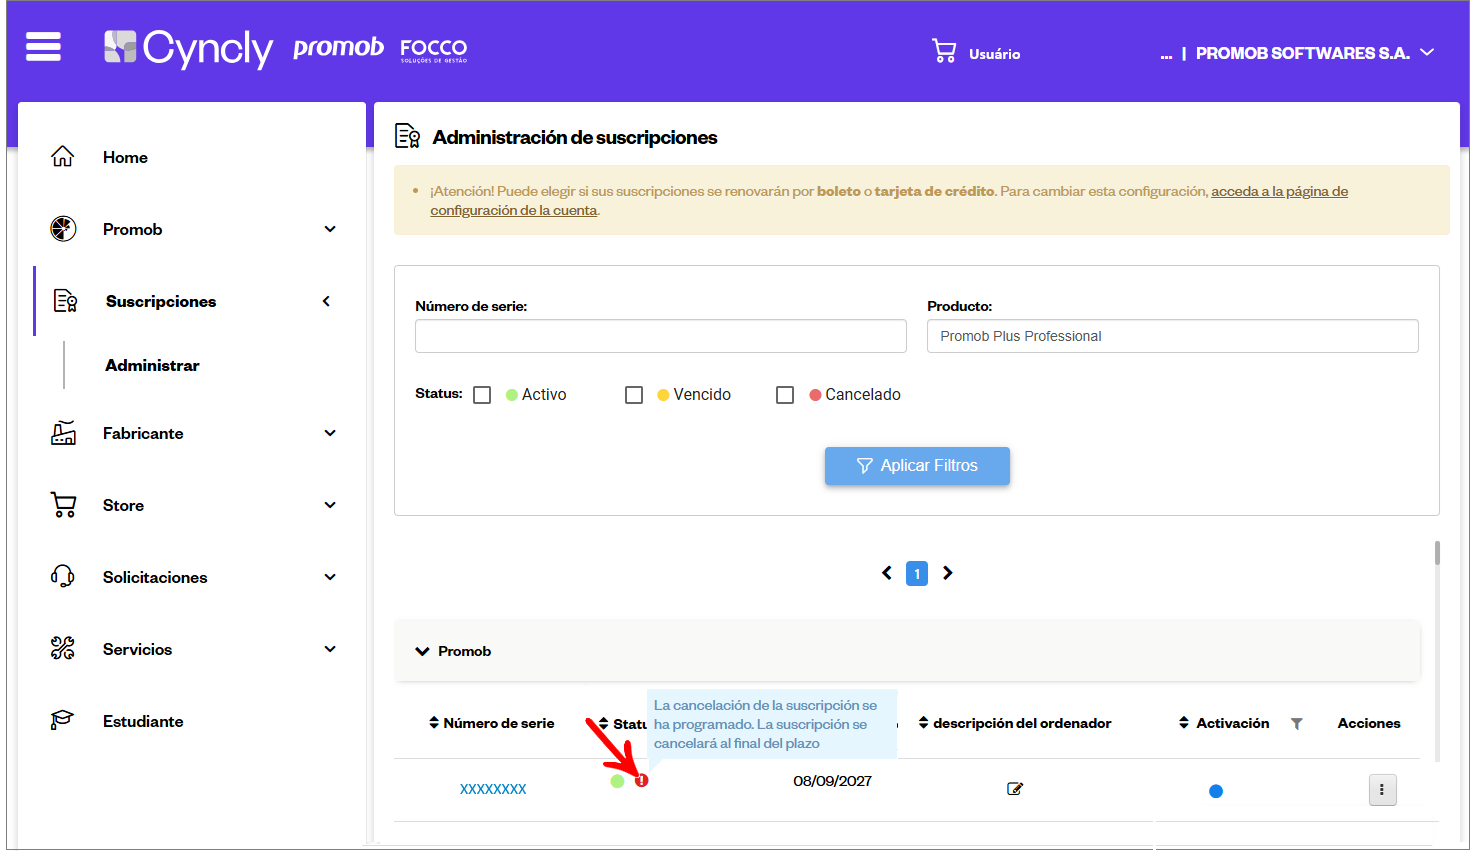Image resolution: width=1483 pixels, height=861 pixels.
Task: Click the Cyncly logo
Action: [188, 48]
